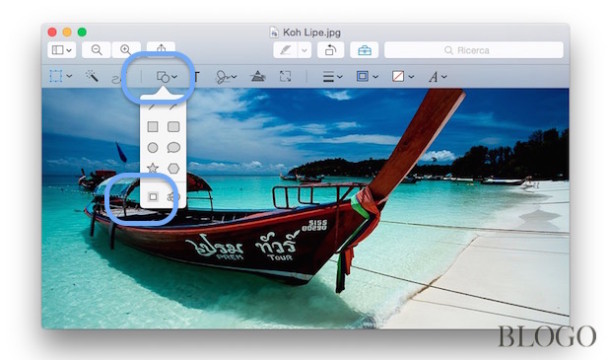Open the Signature tool menu
Screen dimensions: 611x360
[226, 77]
